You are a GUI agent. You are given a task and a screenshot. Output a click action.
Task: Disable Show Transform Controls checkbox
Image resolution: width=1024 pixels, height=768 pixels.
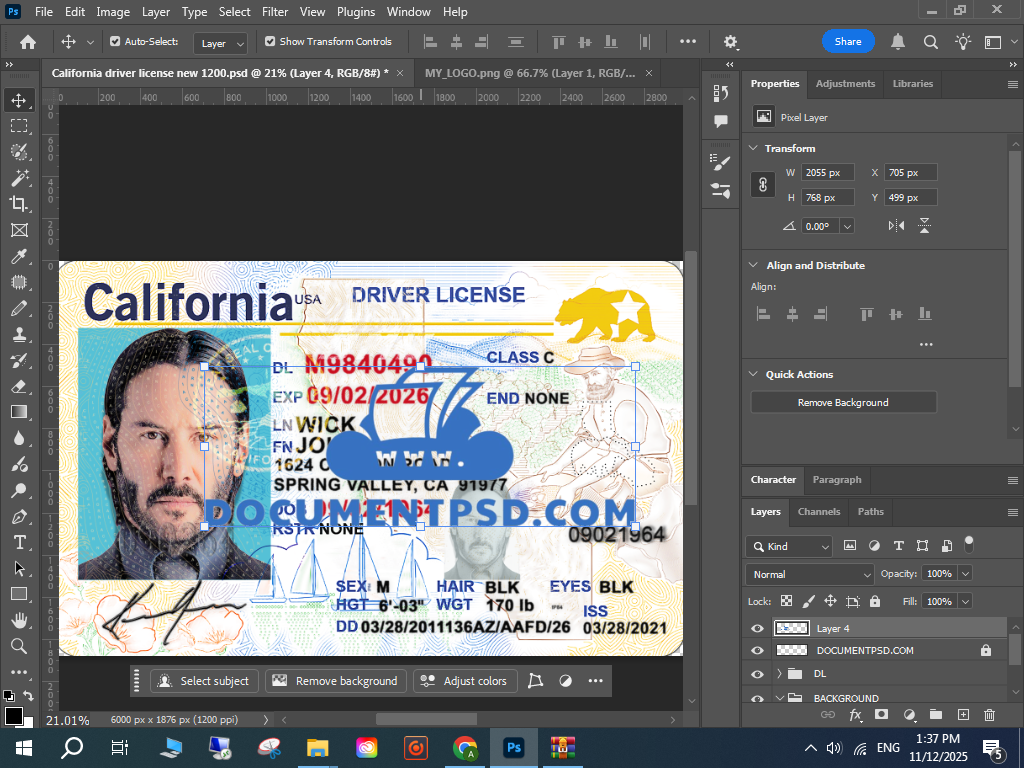coord(270,42)
